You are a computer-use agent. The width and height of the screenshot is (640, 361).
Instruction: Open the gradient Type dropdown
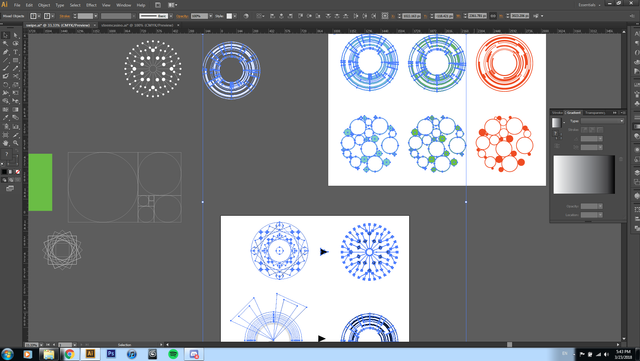(x=602, y=121)
